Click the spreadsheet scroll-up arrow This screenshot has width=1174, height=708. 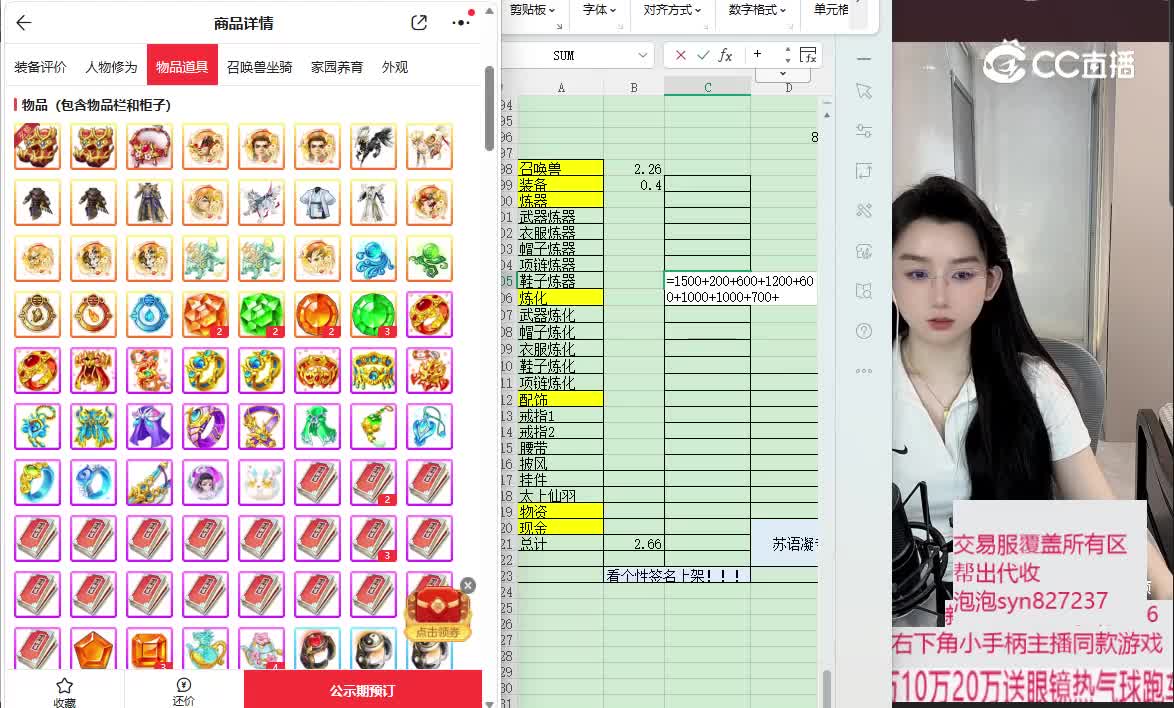(x=827, y=115)
